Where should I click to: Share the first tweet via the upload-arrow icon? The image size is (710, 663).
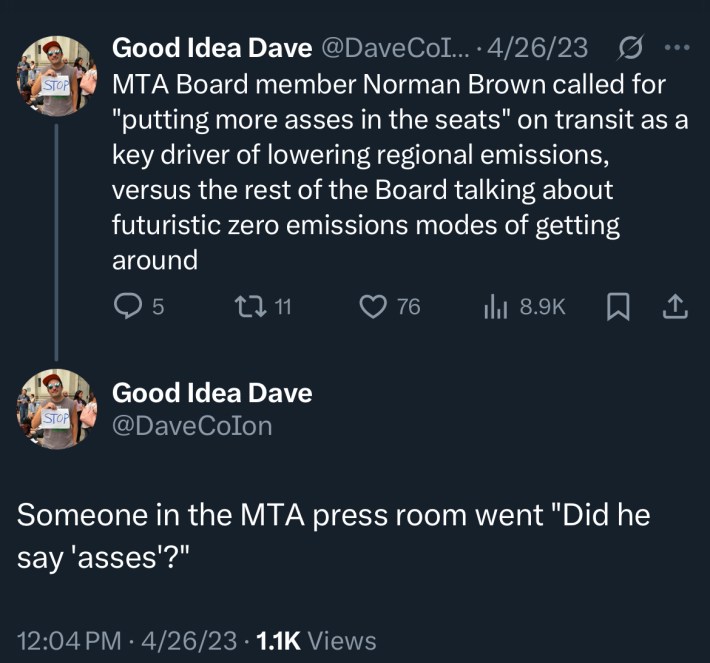pyautogui.click(x=675, y=309)
